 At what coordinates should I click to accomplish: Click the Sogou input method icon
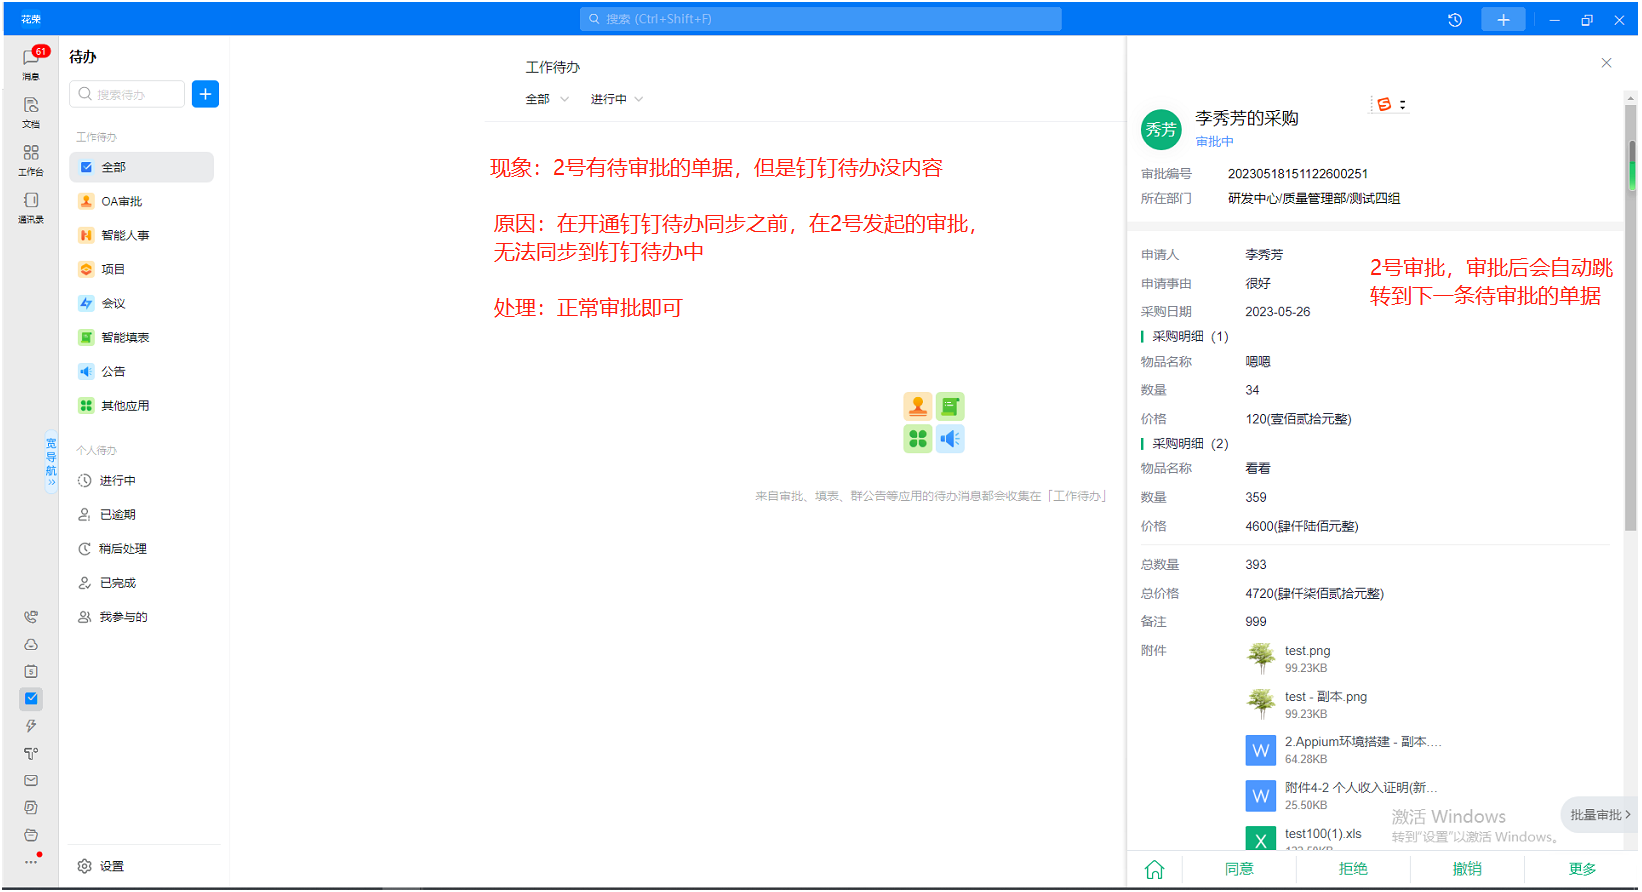click(x=1384, y=104)
